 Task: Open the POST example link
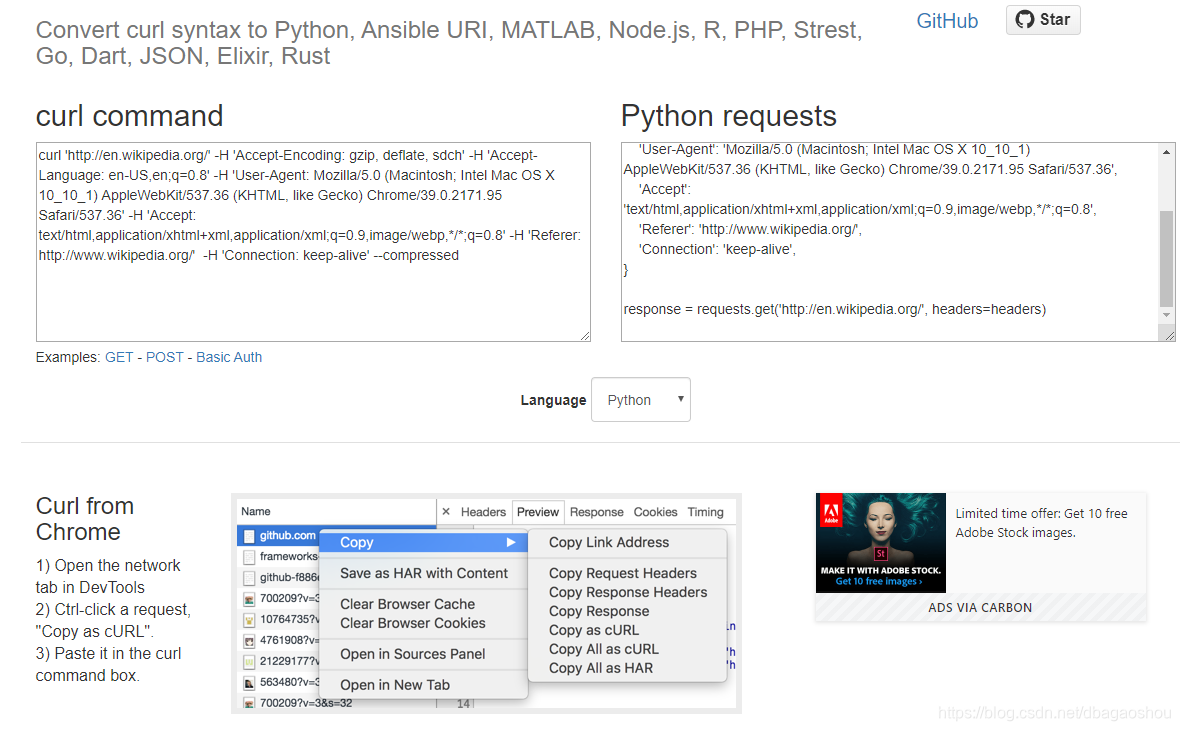pos(164,357)
